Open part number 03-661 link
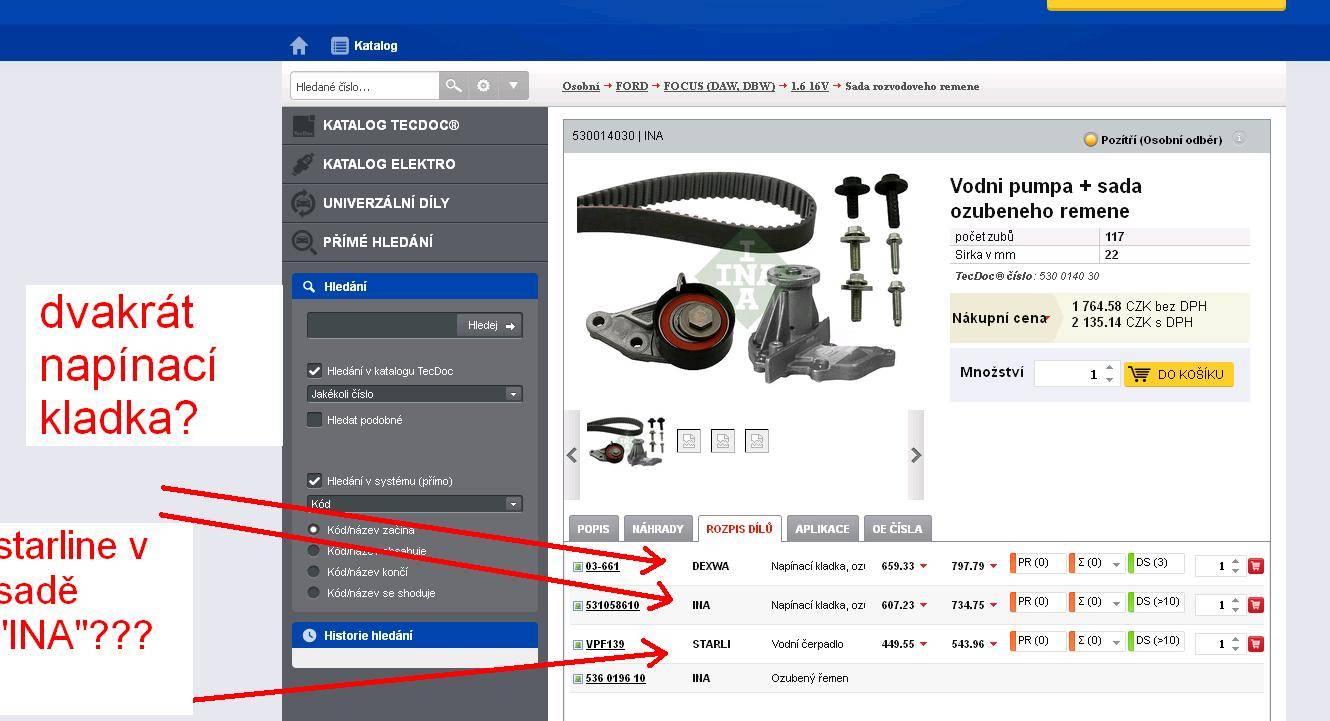This screenshot has width=1330, height=721. pos(603,566)
